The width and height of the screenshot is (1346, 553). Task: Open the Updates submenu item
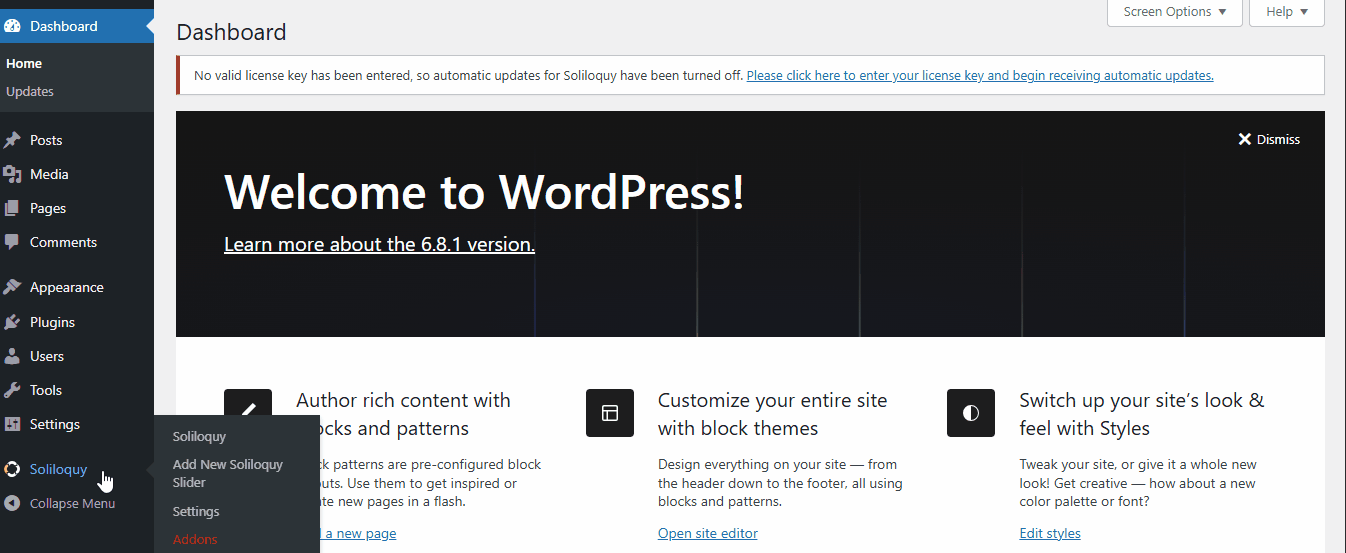[30, 91]
